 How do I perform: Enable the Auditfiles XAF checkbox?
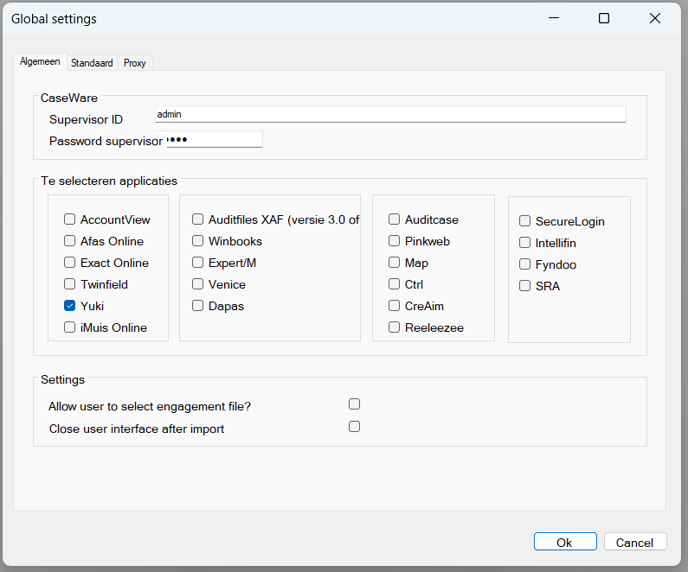[x=198, y=219]
